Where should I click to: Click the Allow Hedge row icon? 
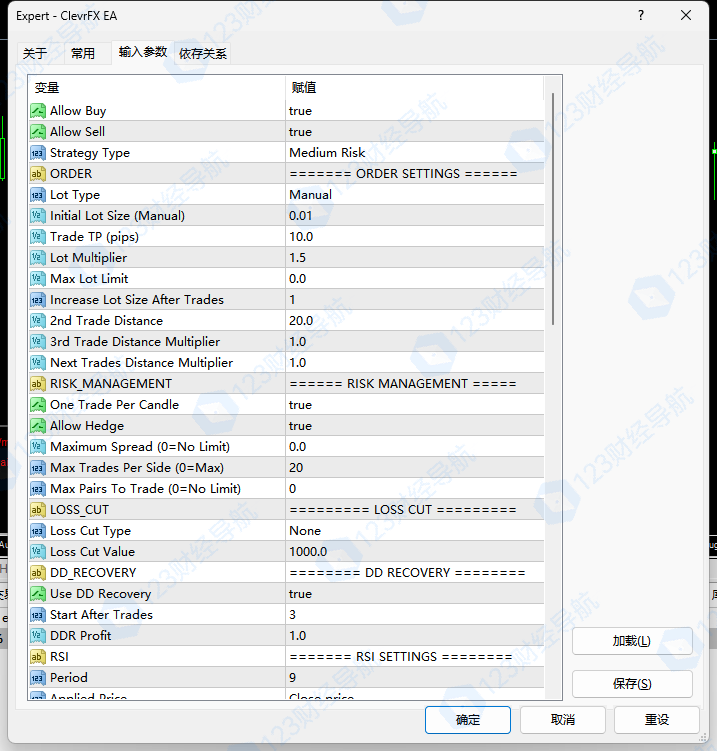38,426
